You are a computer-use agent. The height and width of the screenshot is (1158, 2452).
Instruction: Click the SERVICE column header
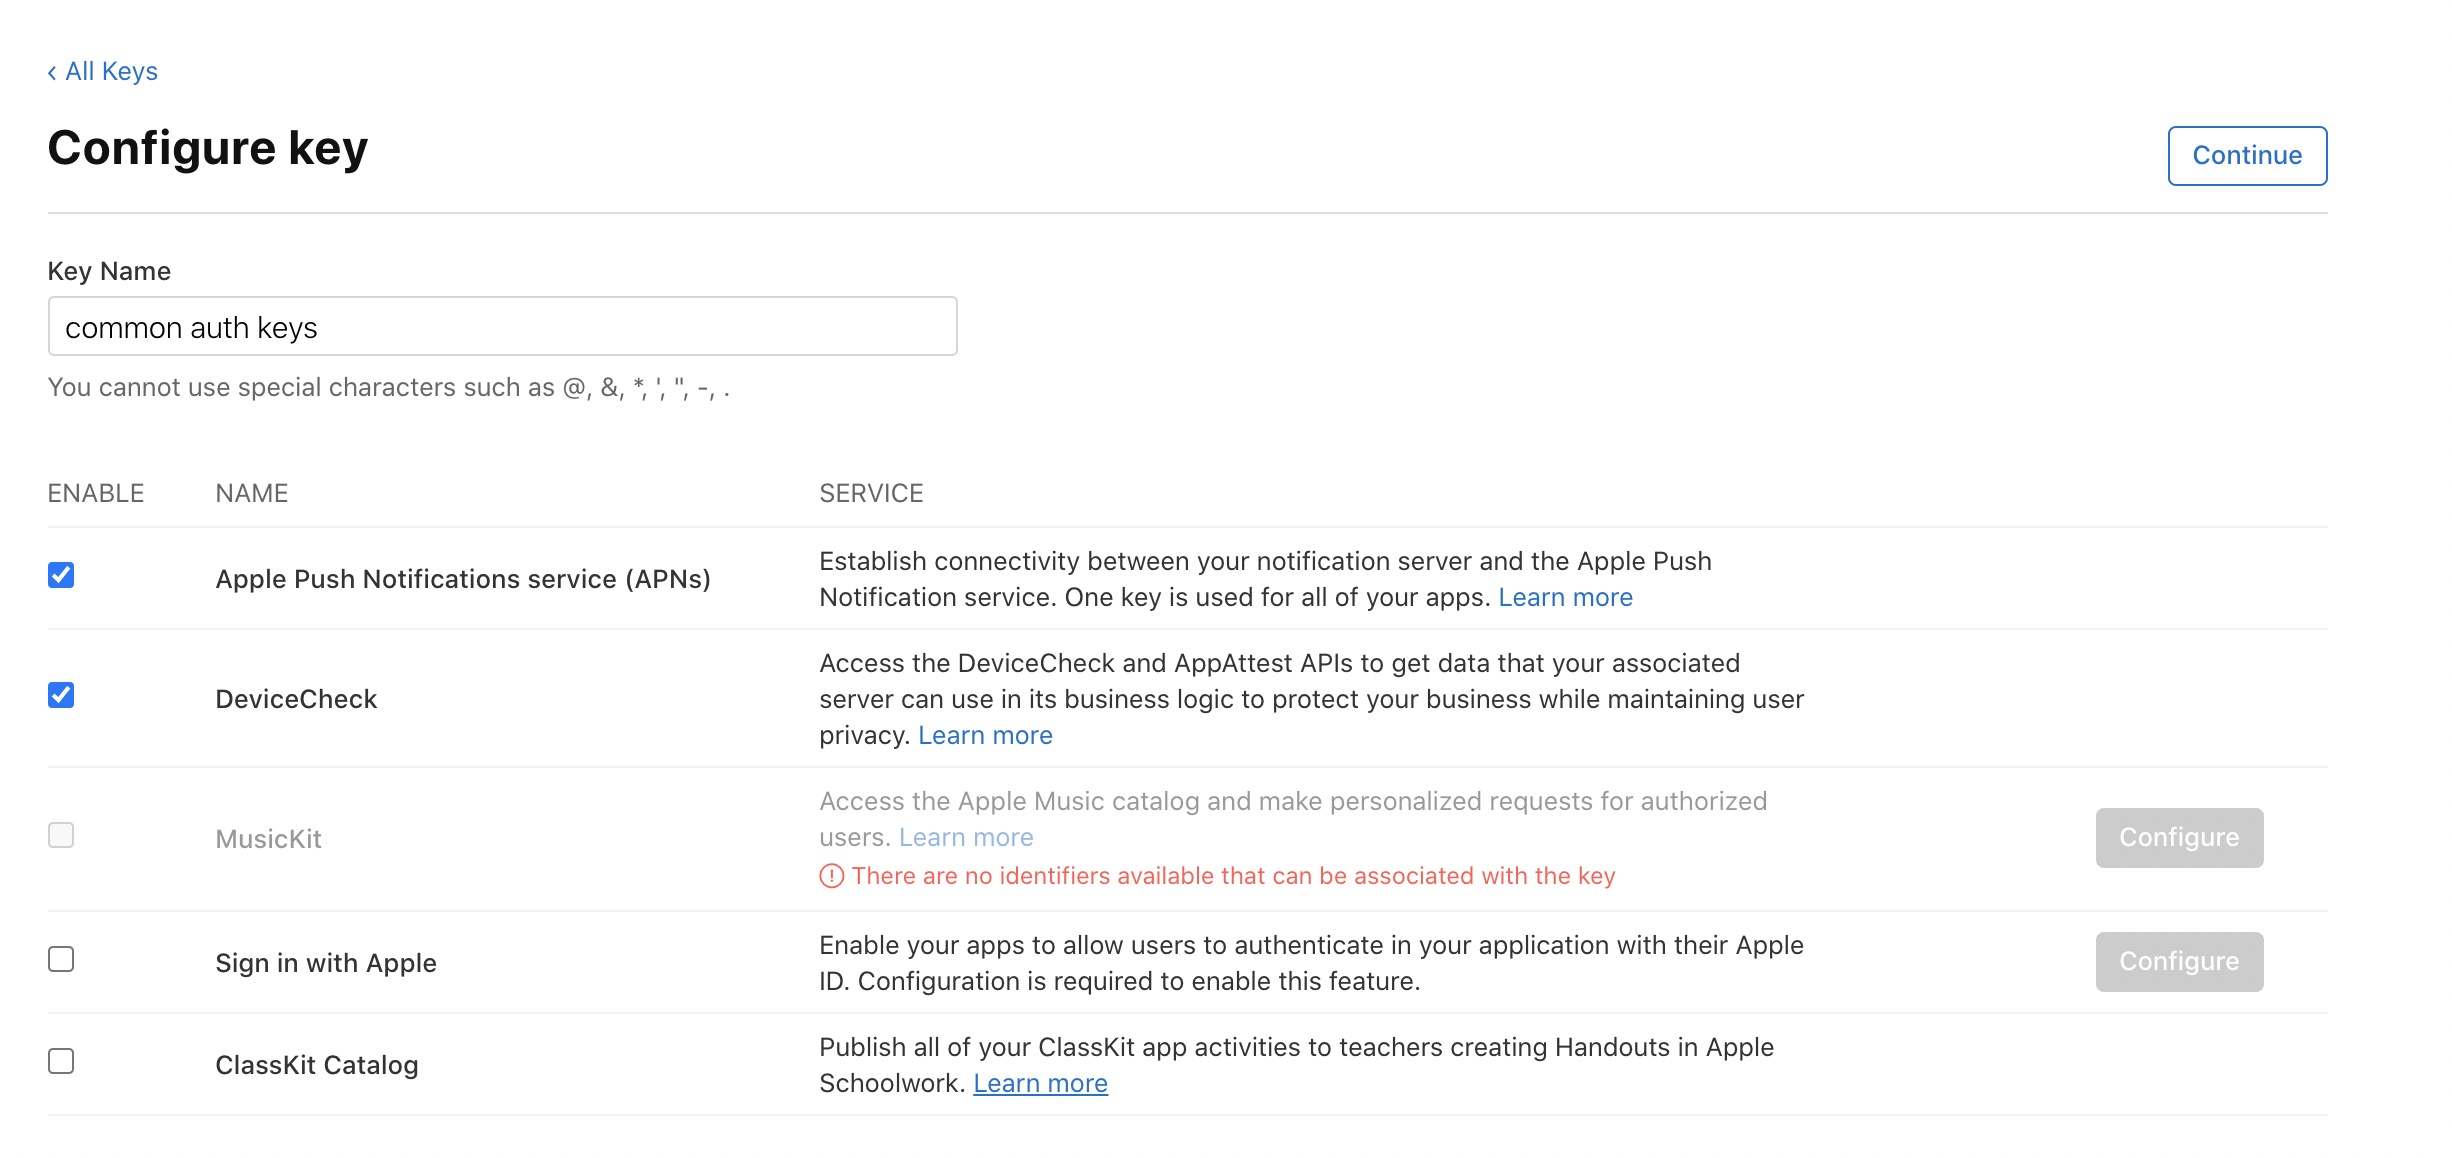coord(871,493)
